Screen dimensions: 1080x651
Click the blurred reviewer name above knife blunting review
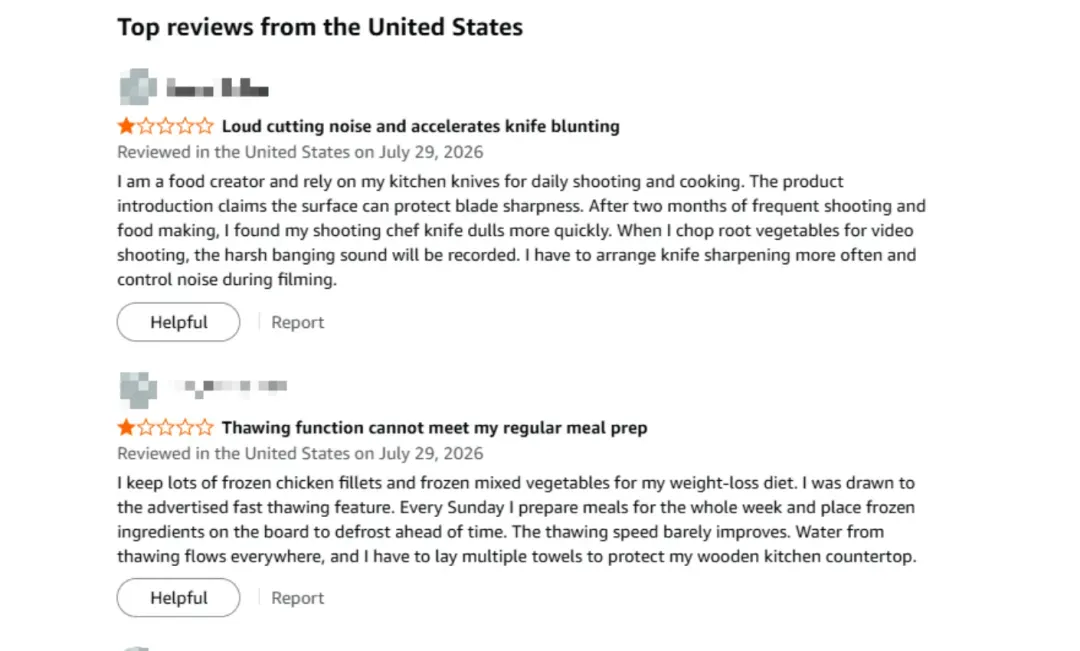coord(217,88)
